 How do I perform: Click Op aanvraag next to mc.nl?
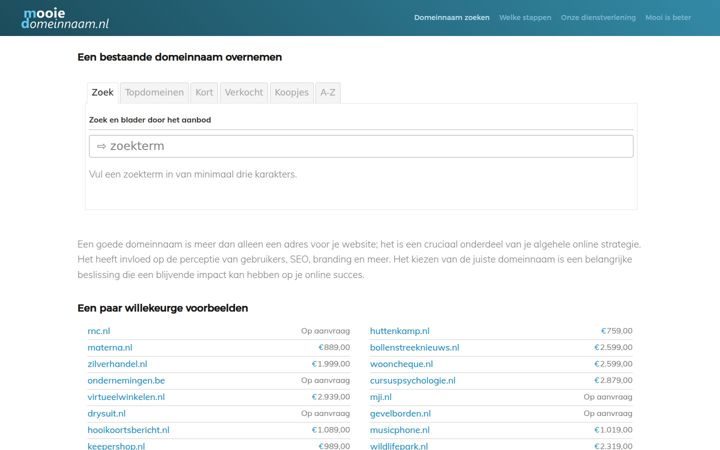(x=325, y=331)
